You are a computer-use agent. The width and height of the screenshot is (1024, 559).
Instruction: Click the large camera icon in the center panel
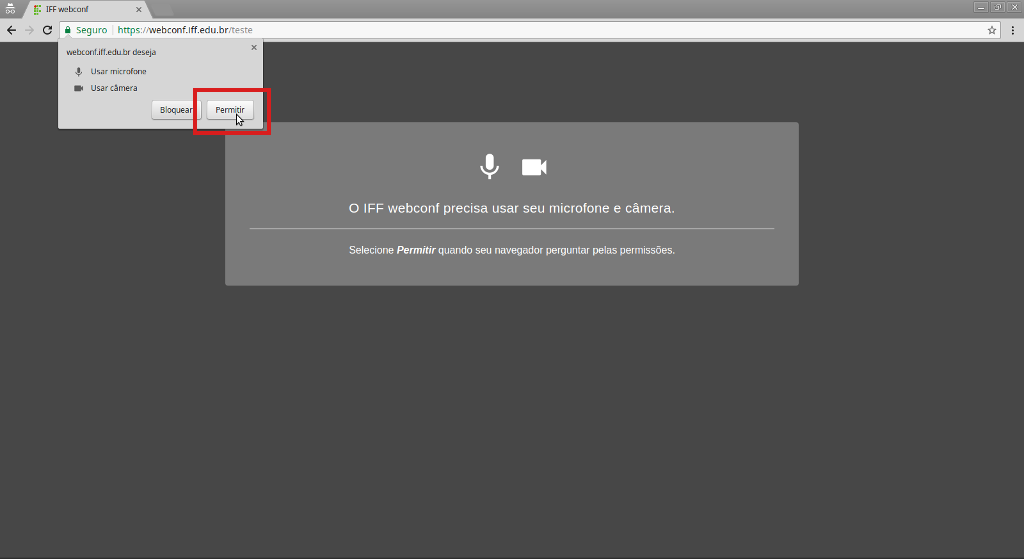534,167
